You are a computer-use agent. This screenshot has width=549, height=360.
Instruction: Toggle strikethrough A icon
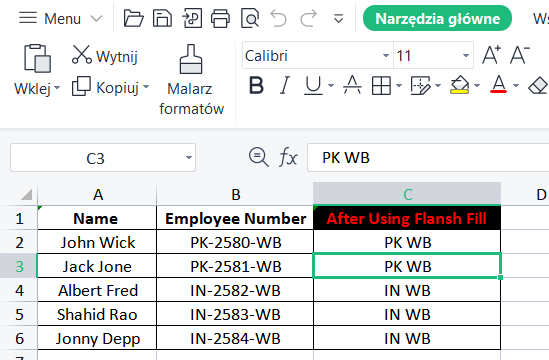[x=352, y=85]
